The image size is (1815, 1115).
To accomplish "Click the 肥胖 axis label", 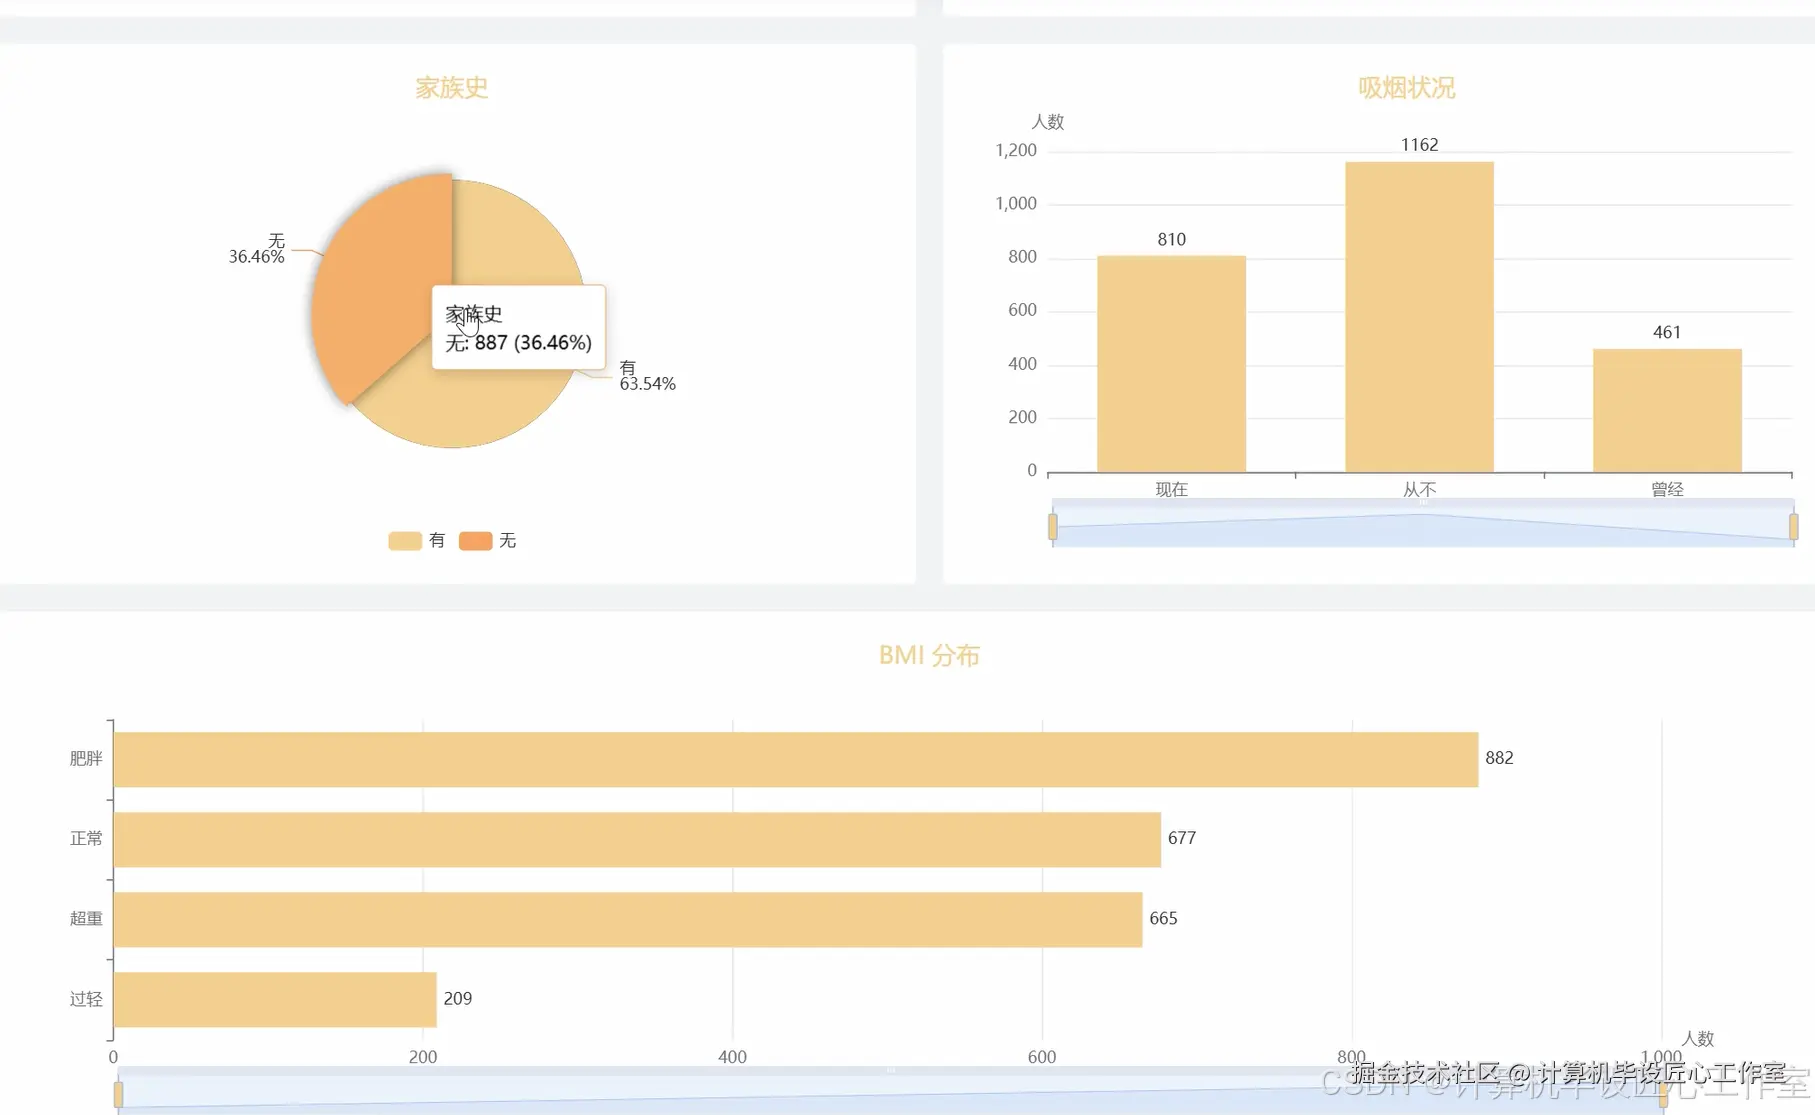I will tap(86, 759).
